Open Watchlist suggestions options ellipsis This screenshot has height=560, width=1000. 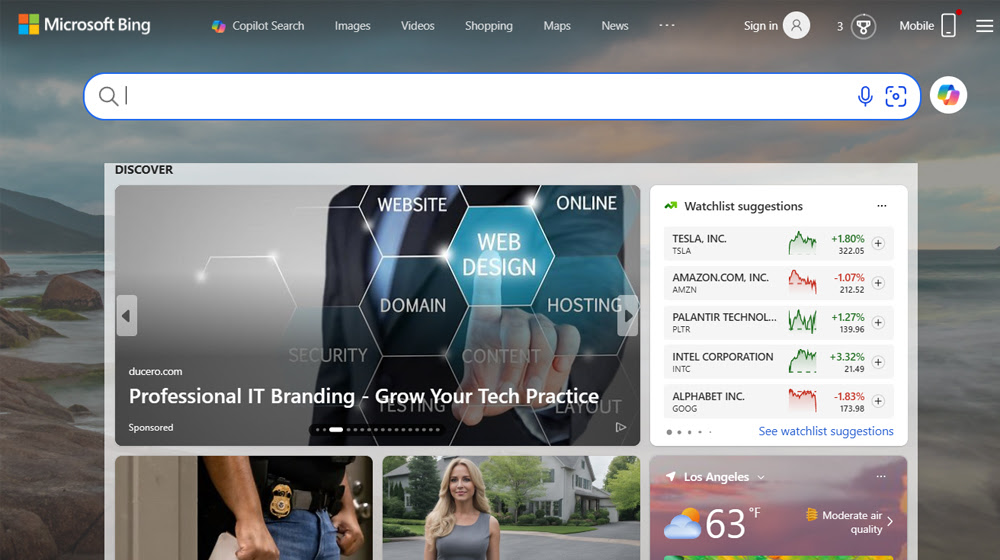881,205
